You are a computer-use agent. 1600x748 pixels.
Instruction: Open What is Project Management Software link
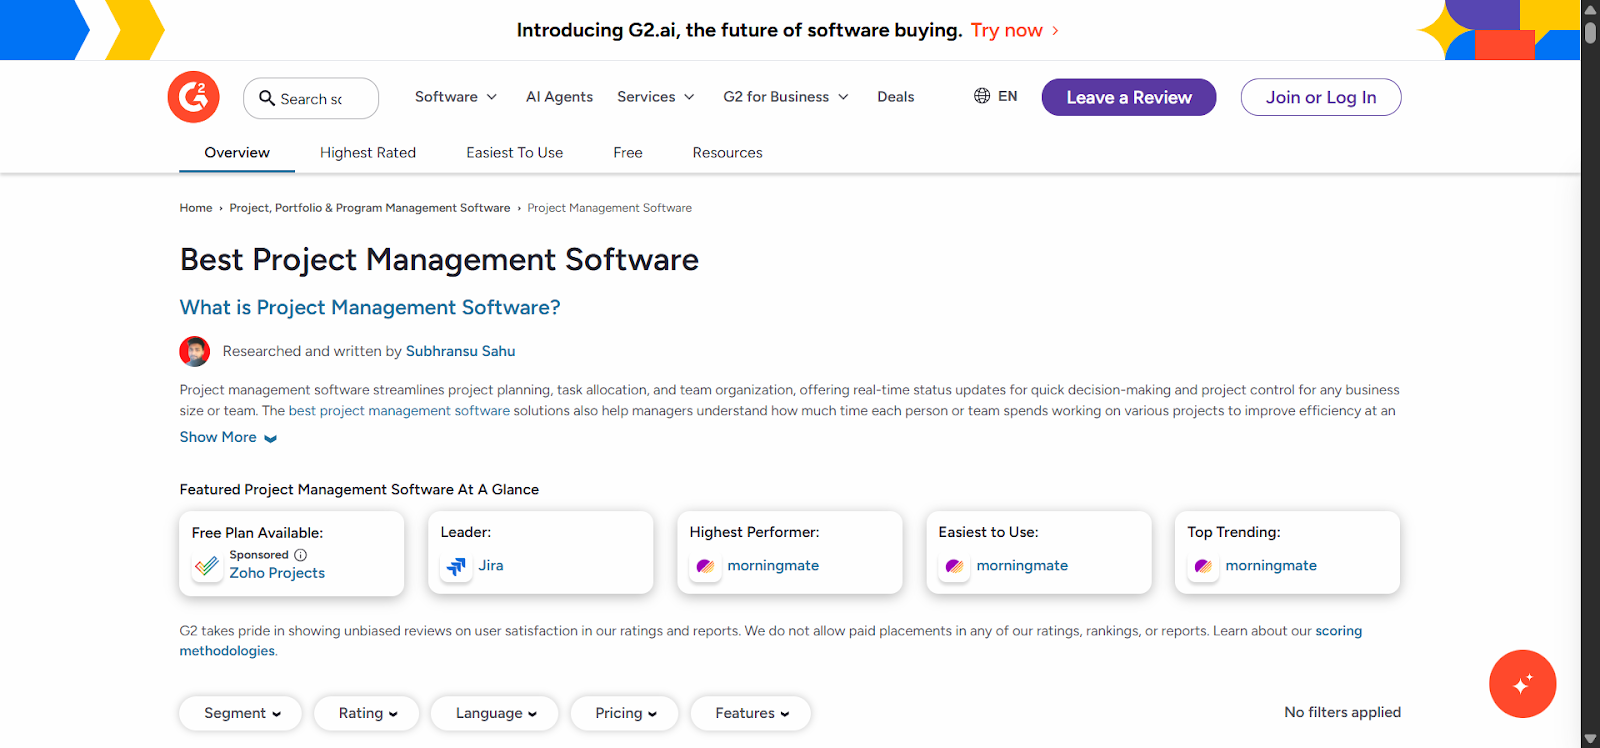(x=370, y=307)
